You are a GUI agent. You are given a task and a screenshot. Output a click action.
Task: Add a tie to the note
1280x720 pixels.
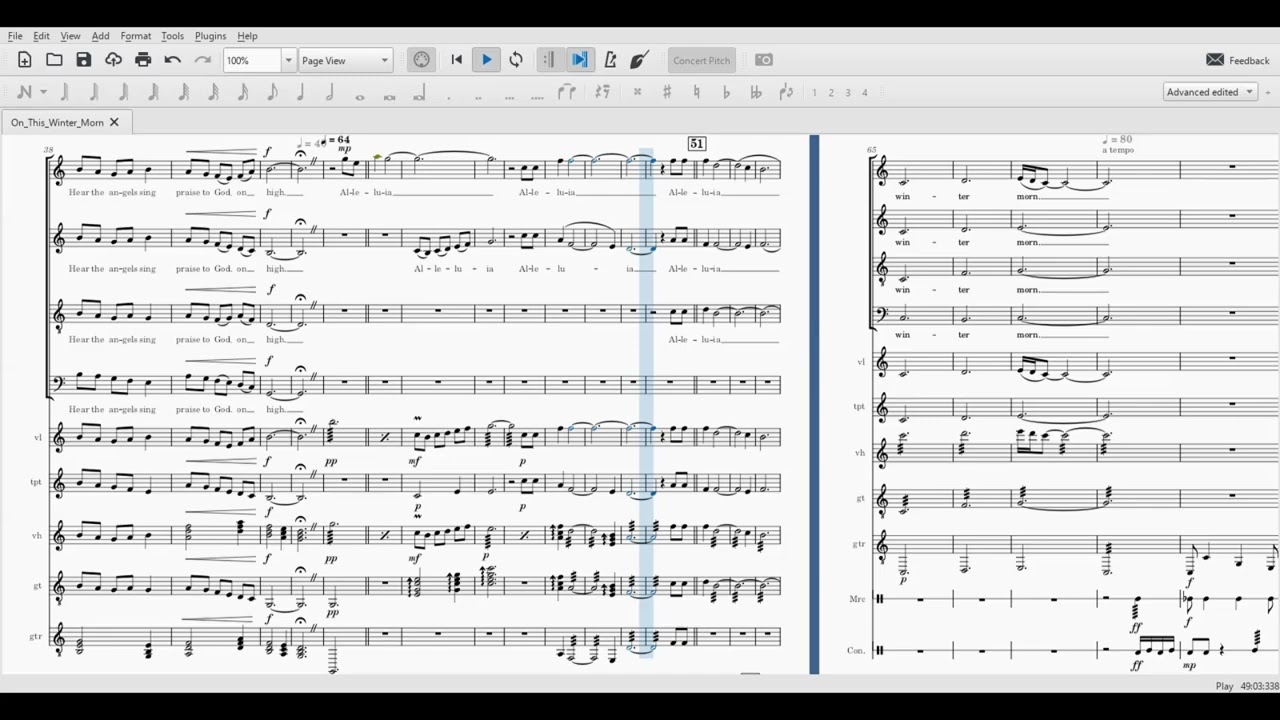coord(566,92)
